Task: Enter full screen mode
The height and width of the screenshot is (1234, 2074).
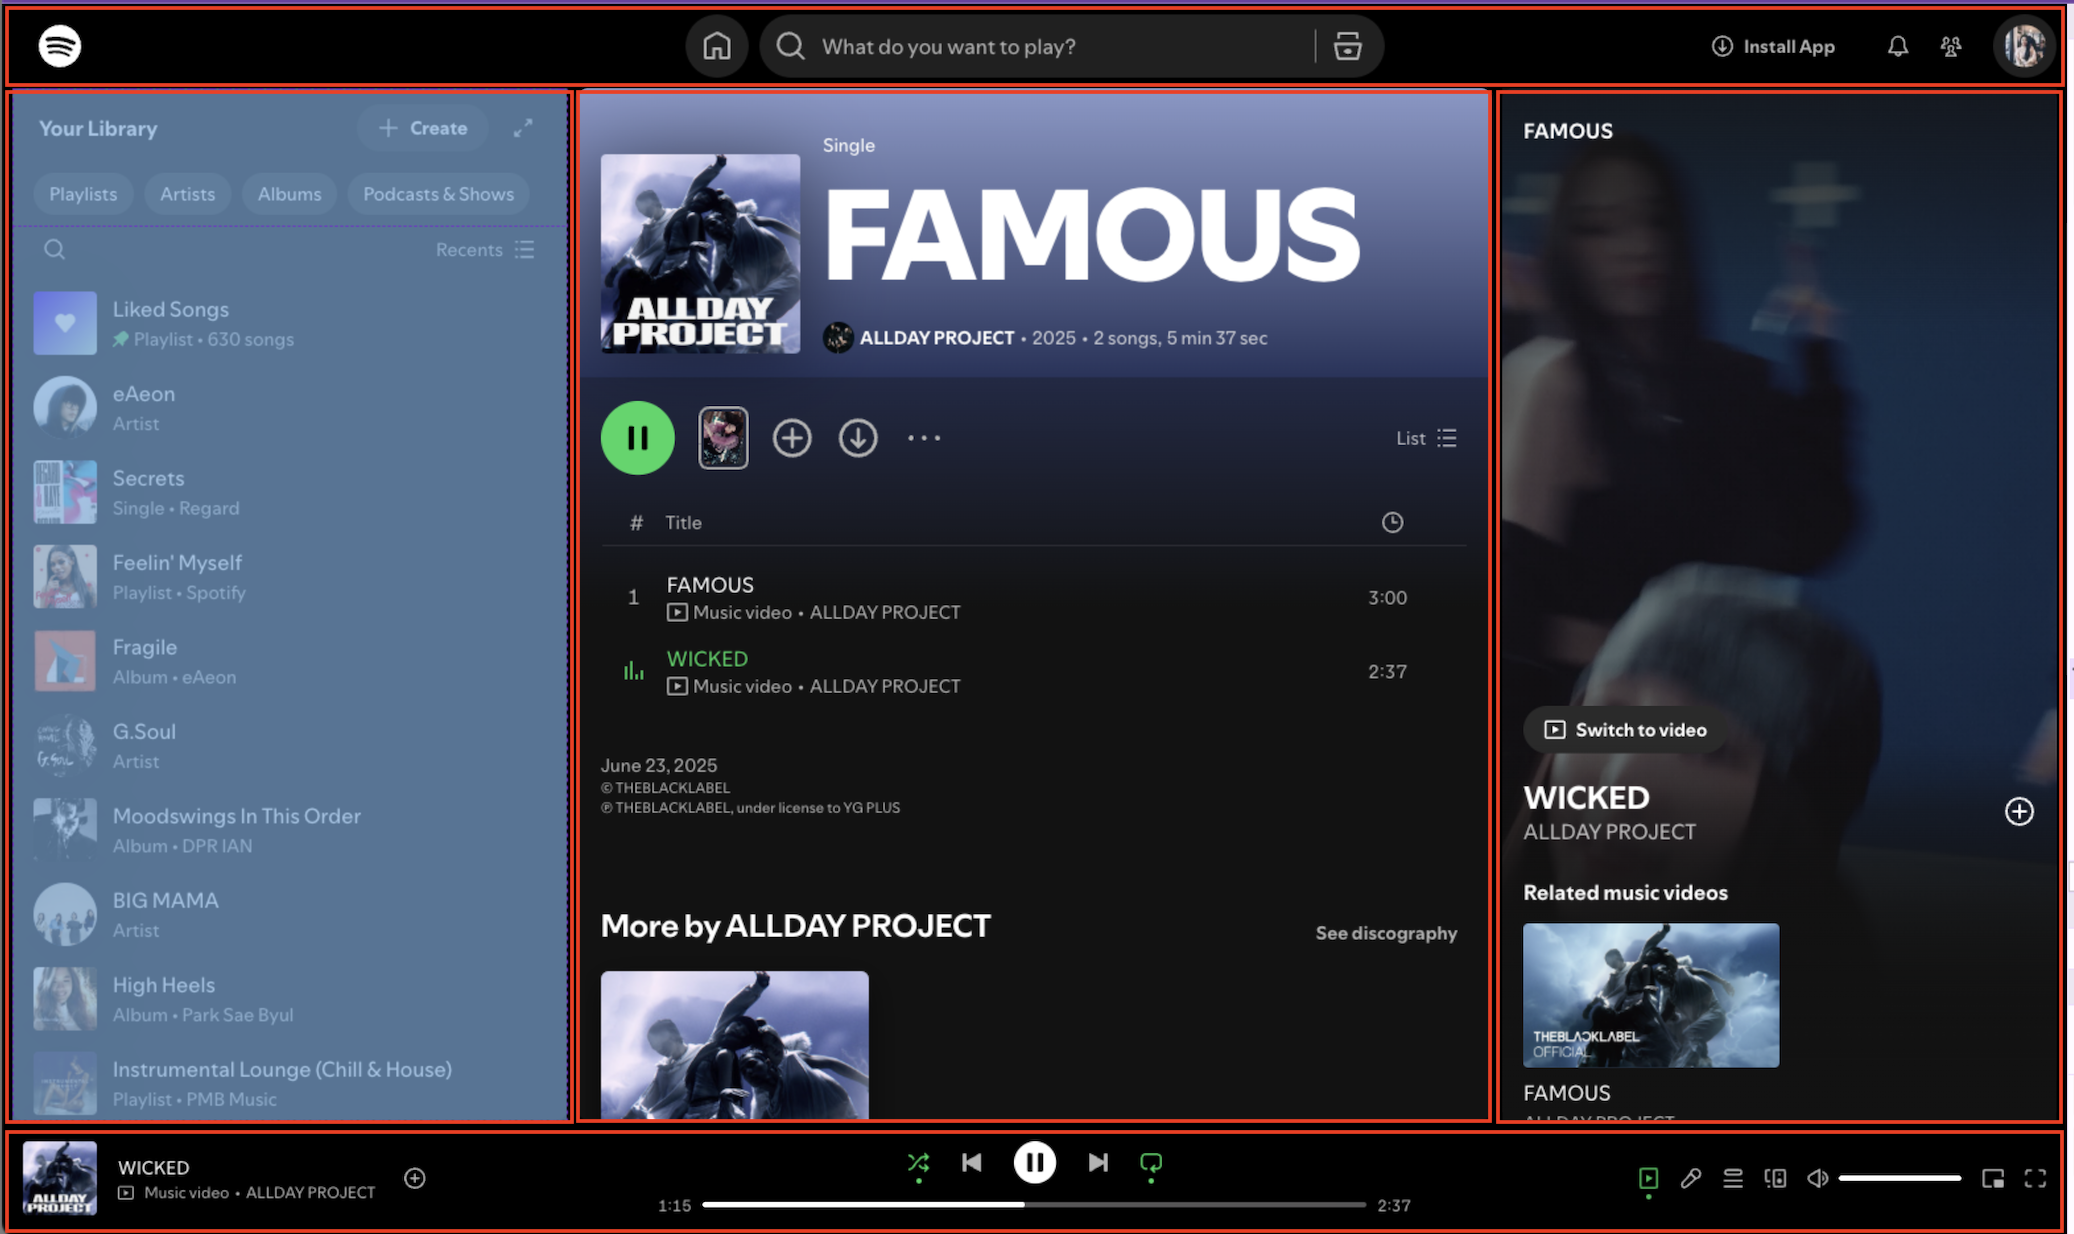Action: click(2035, 1179)
